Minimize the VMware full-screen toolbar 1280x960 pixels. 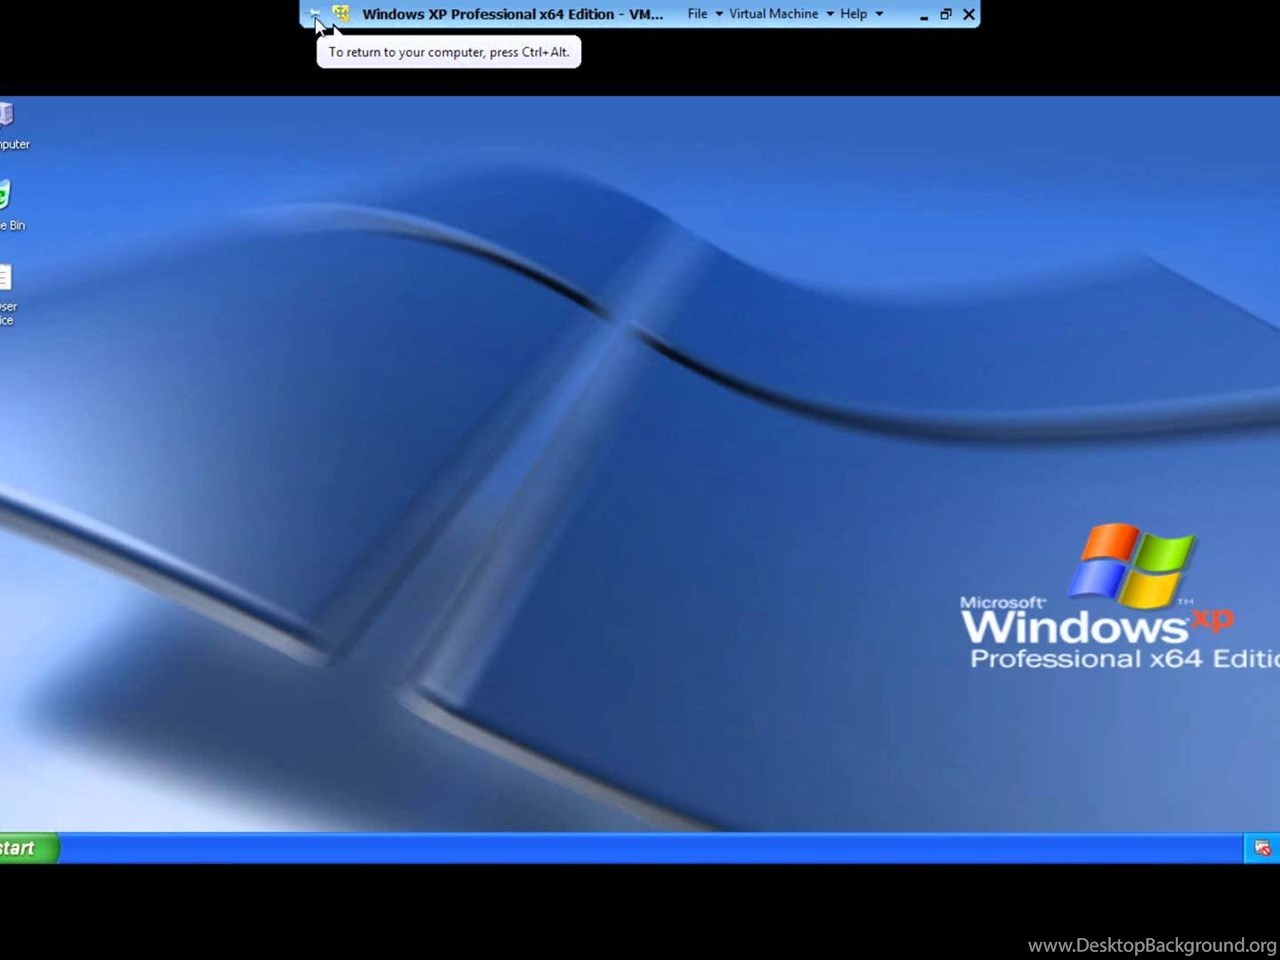924,15
